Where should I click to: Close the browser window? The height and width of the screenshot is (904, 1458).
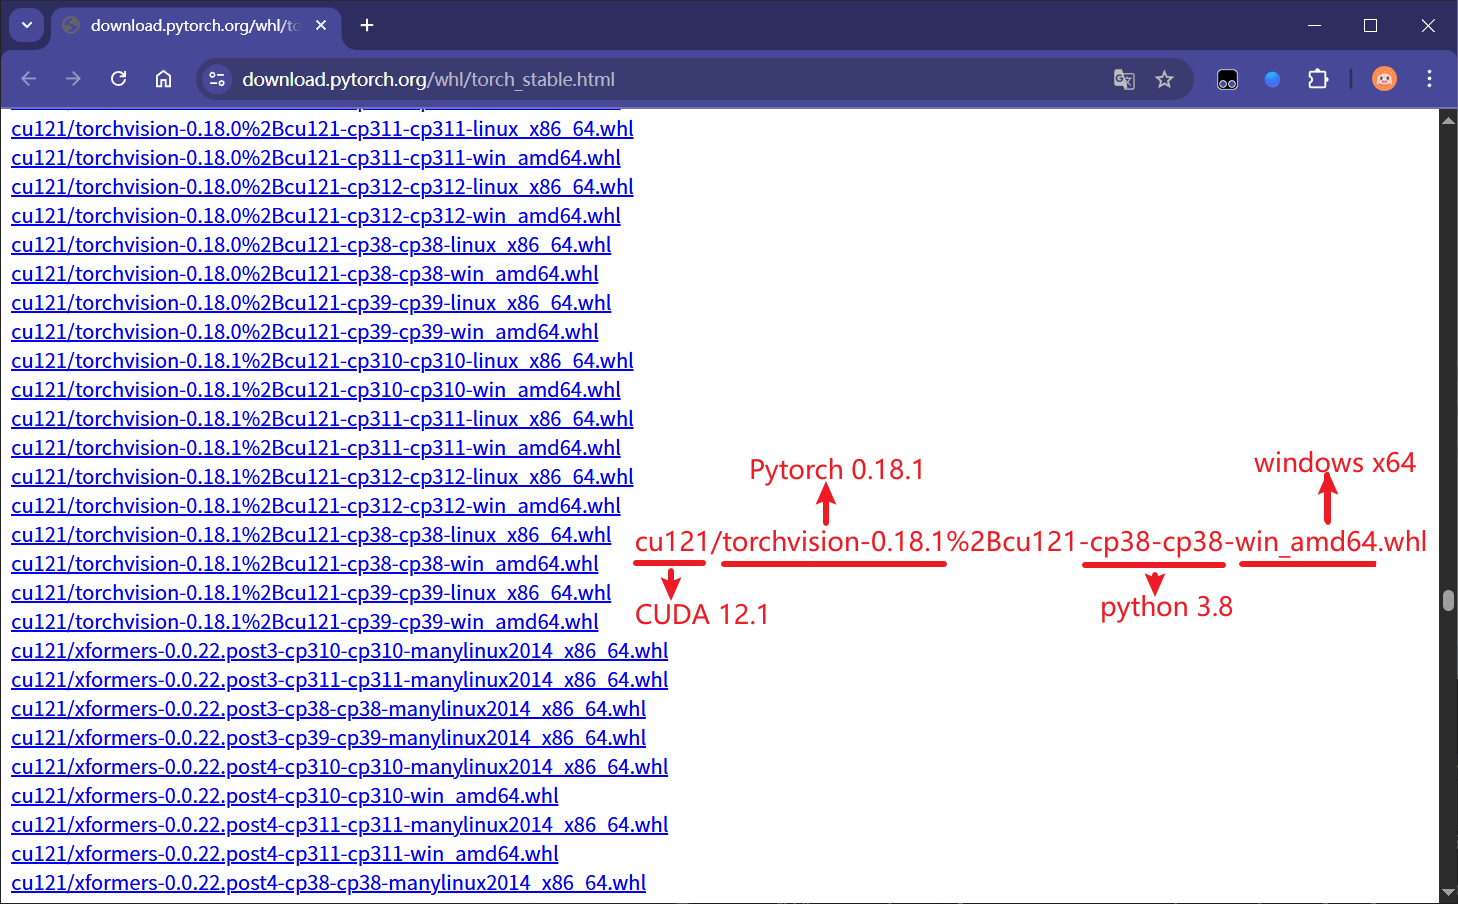click(x=1428, y=25)
